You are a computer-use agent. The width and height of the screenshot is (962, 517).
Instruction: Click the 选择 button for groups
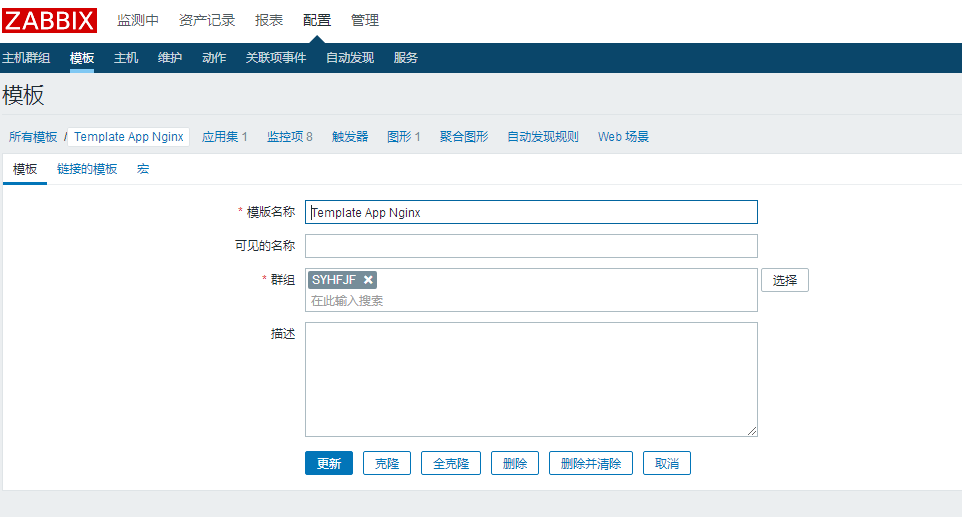(x=785, y=280)
